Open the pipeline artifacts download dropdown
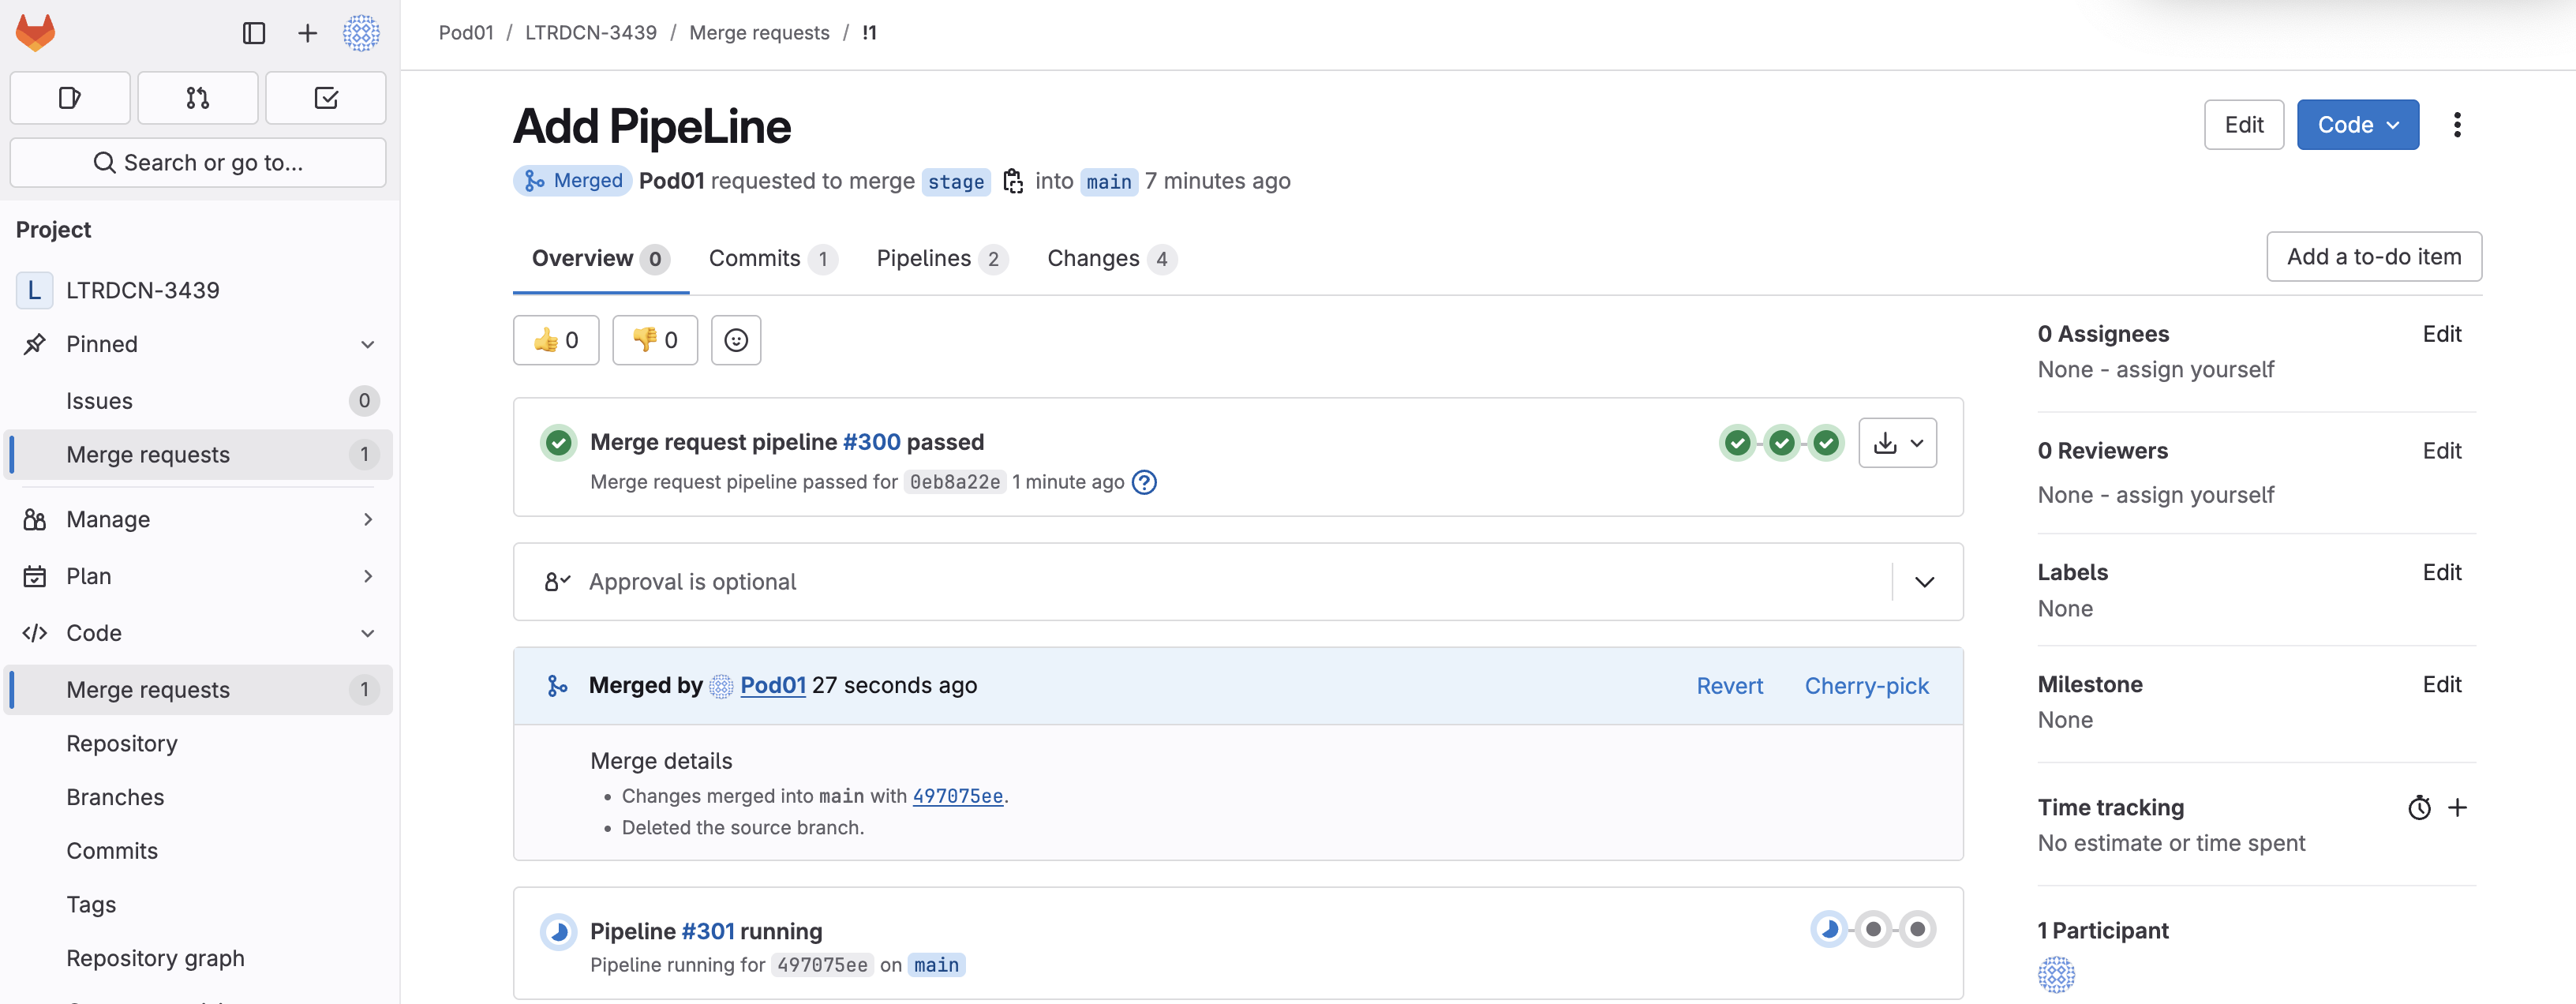Screen dimensions: 2576x1004 click(1897, 443)
